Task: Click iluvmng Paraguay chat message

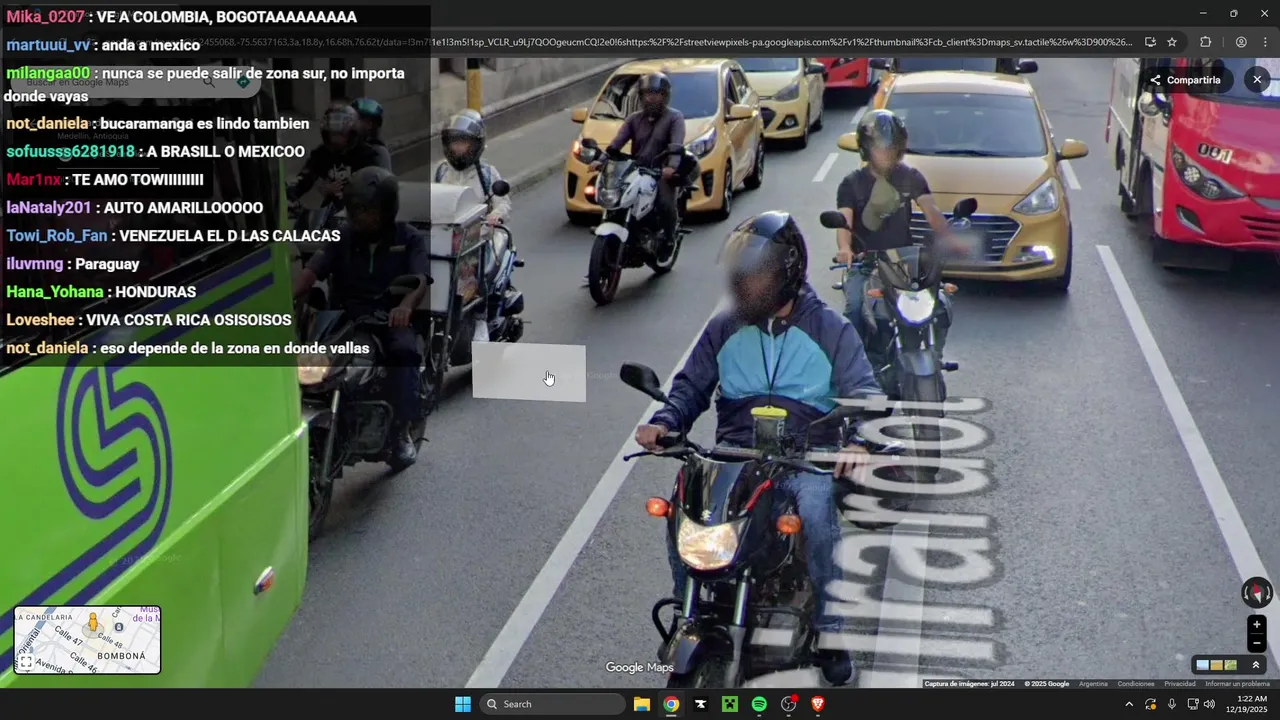Action: point(72,264)
